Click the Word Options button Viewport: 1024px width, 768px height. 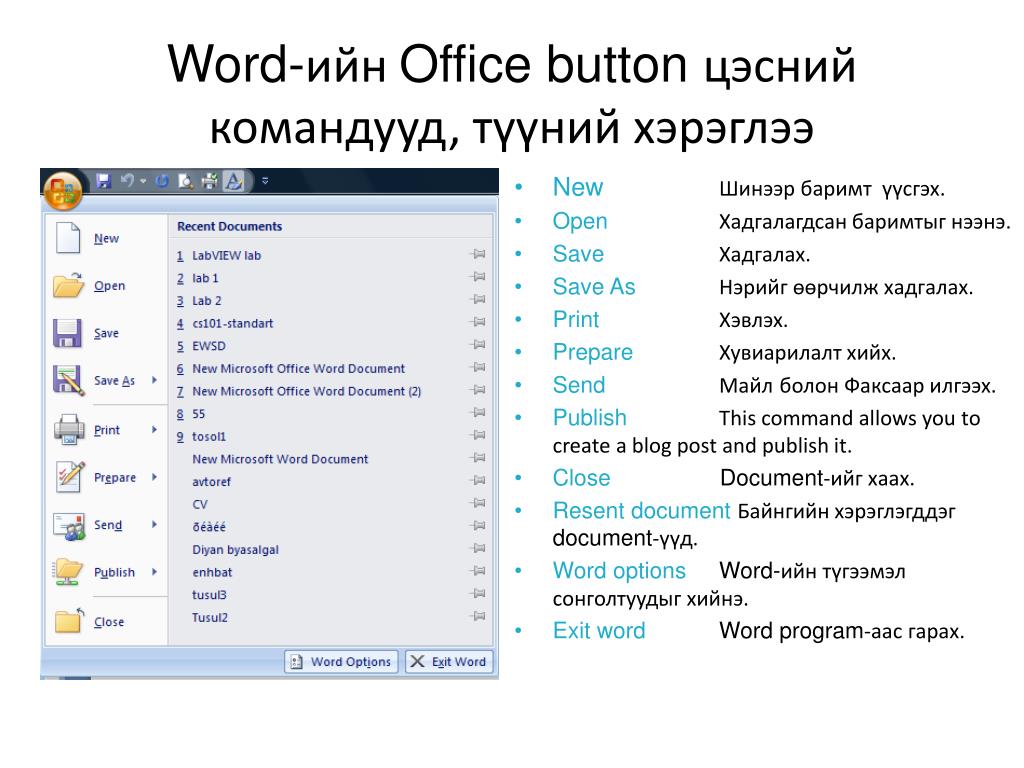[341, 662]
